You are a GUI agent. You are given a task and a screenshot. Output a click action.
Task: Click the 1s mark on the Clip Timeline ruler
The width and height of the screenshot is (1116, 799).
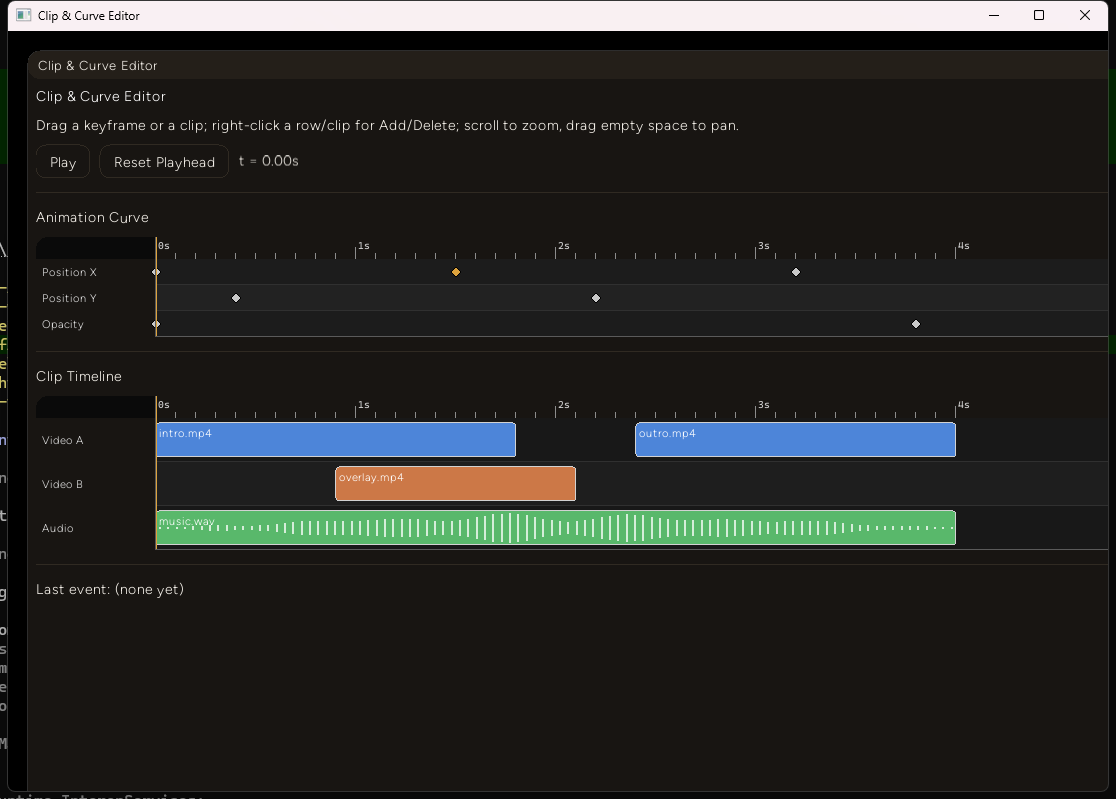[x=364, y=405]
